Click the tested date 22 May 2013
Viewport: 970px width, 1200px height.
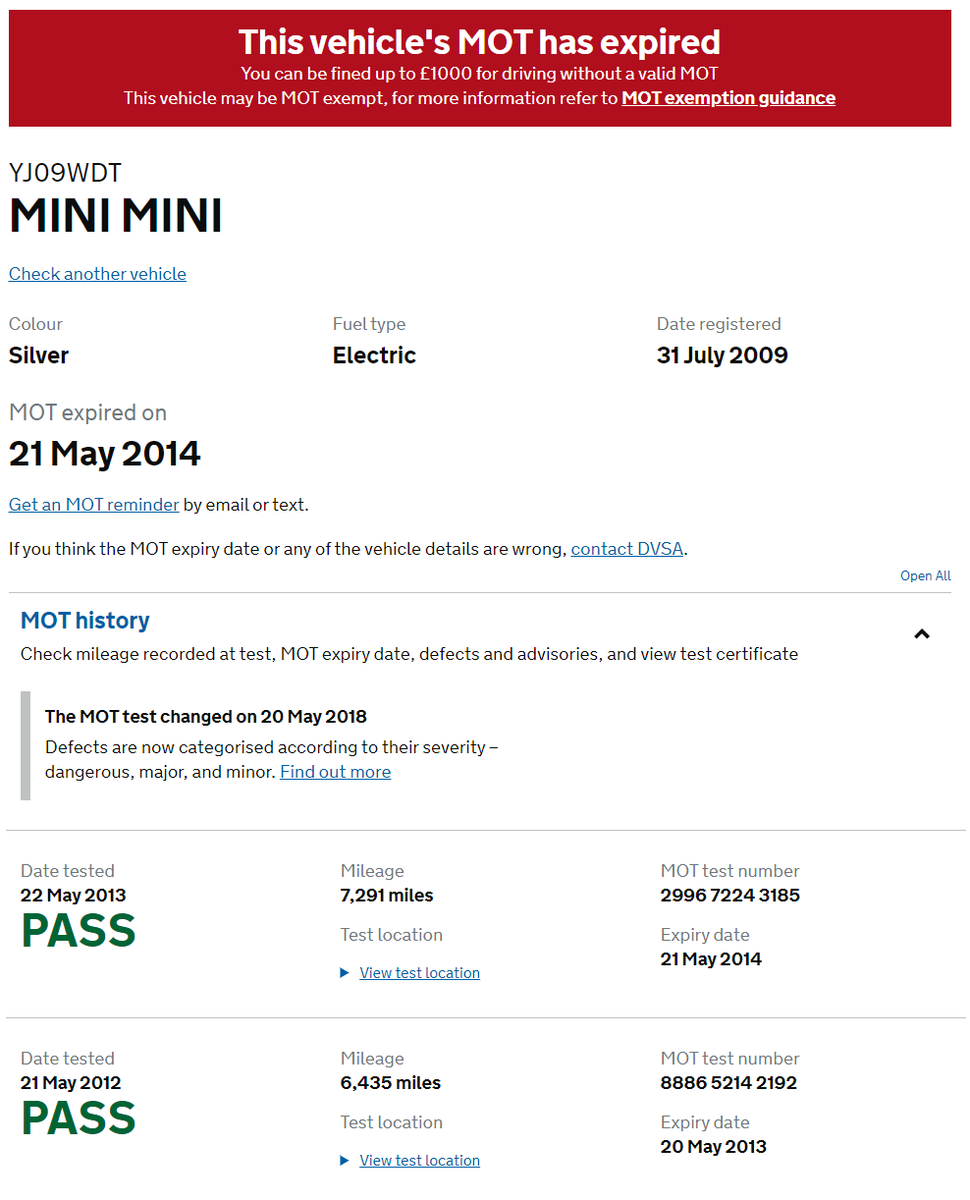click(73, 895)
